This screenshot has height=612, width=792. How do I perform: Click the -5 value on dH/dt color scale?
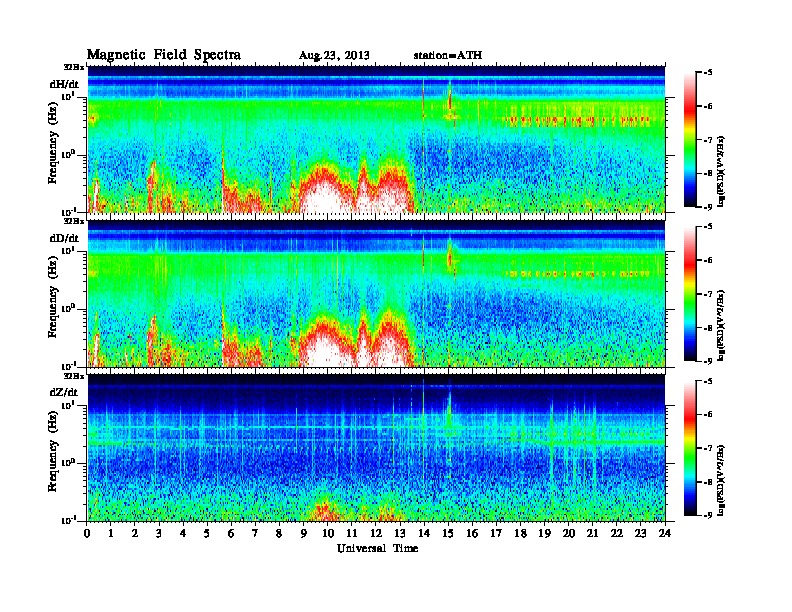click(709, 73)
